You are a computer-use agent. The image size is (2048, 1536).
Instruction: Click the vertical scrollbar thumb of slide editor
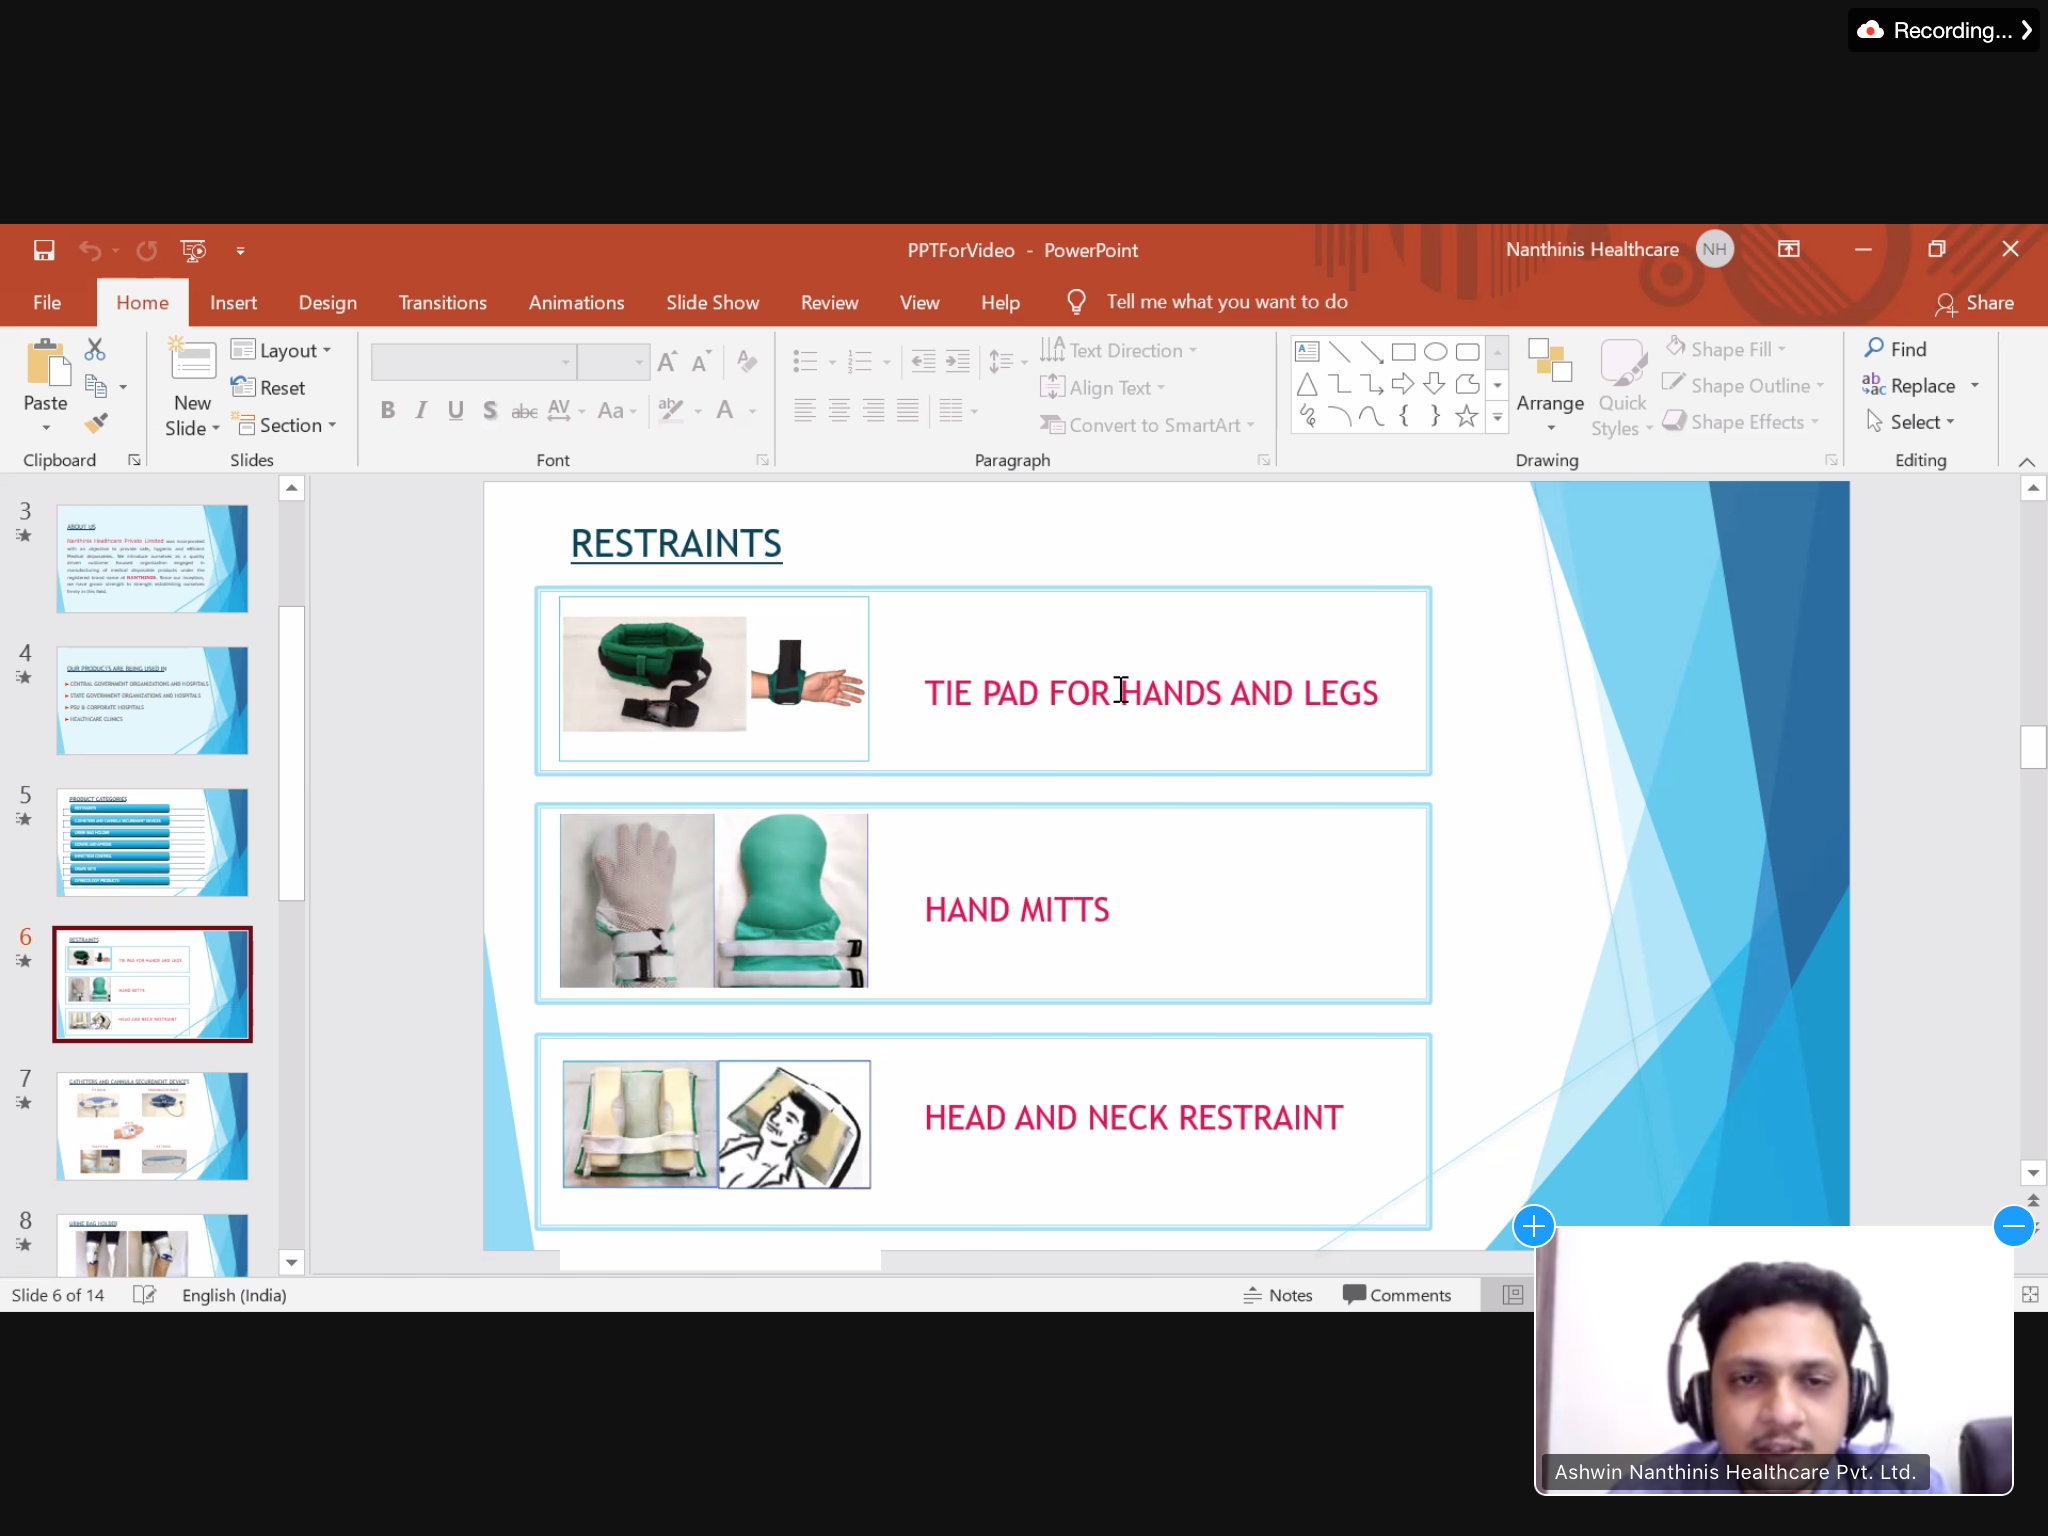pyautogui.click(x=2032, y=746)
